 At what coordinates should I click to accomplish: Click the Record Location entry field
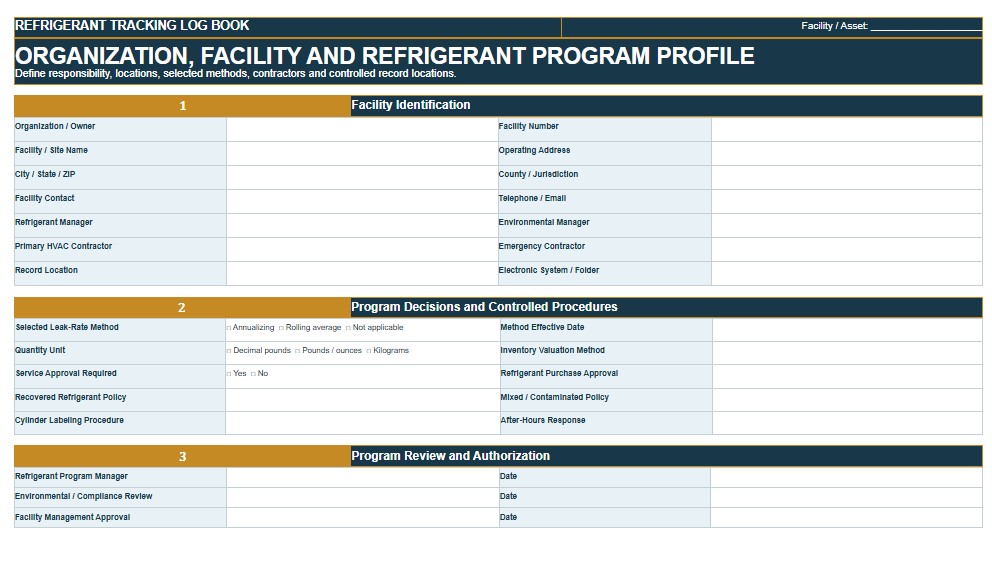363,274
